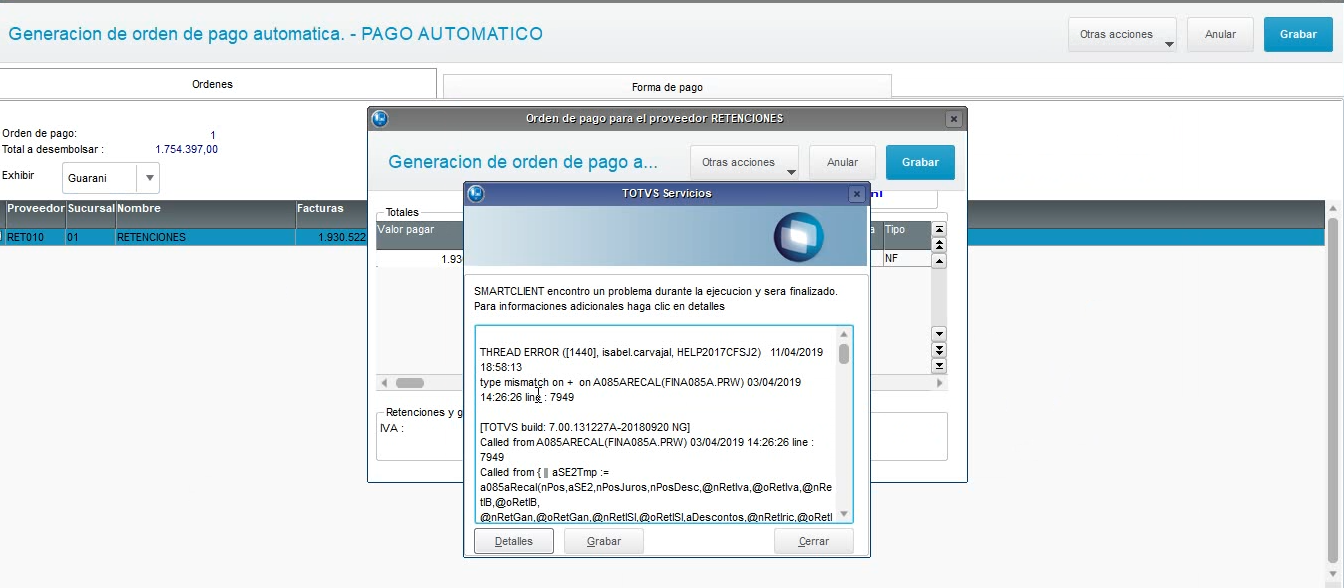Click the NF cell under Tipo
1344x588 pixels.
pos(906,258)
